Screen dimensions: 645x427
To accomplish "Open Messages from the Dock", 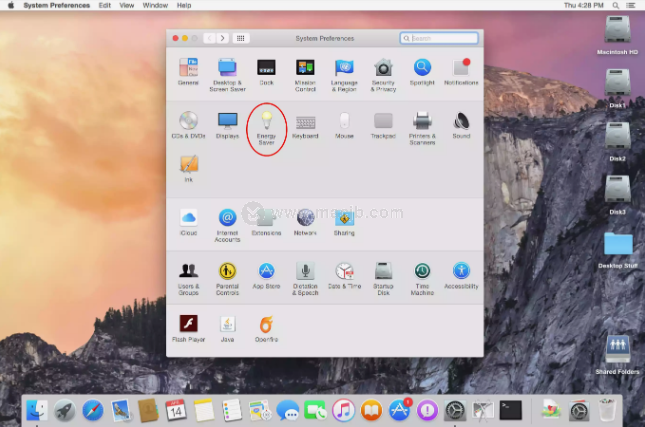I will [288, 410].
